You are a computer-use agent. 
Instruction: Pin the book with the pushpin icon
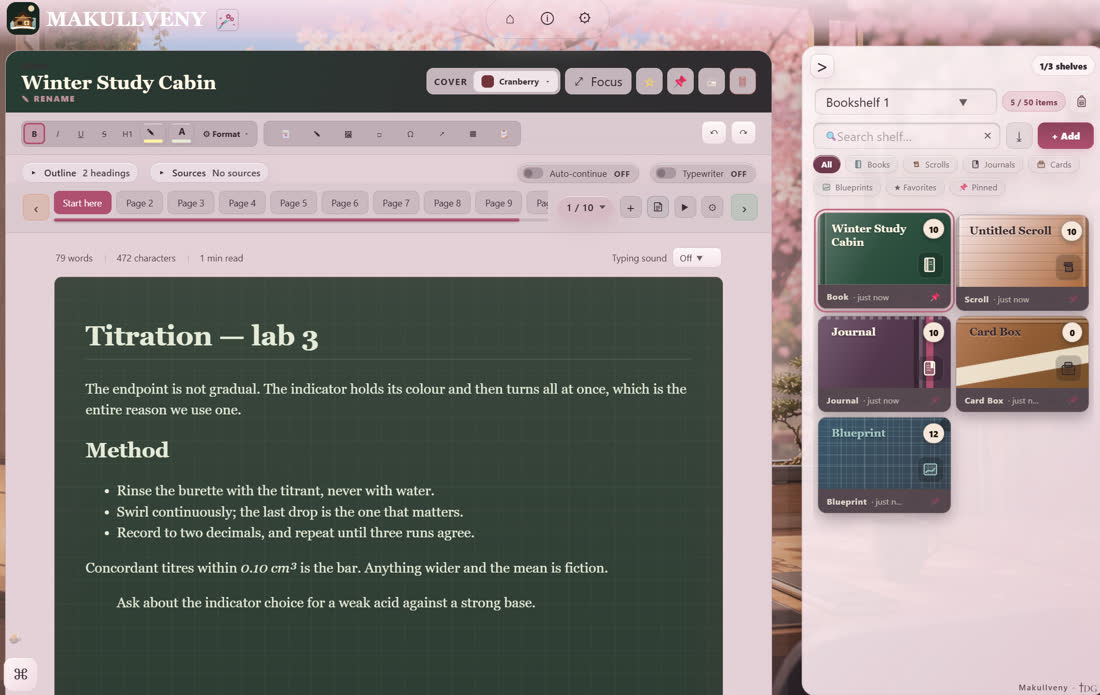pos(680,82)
